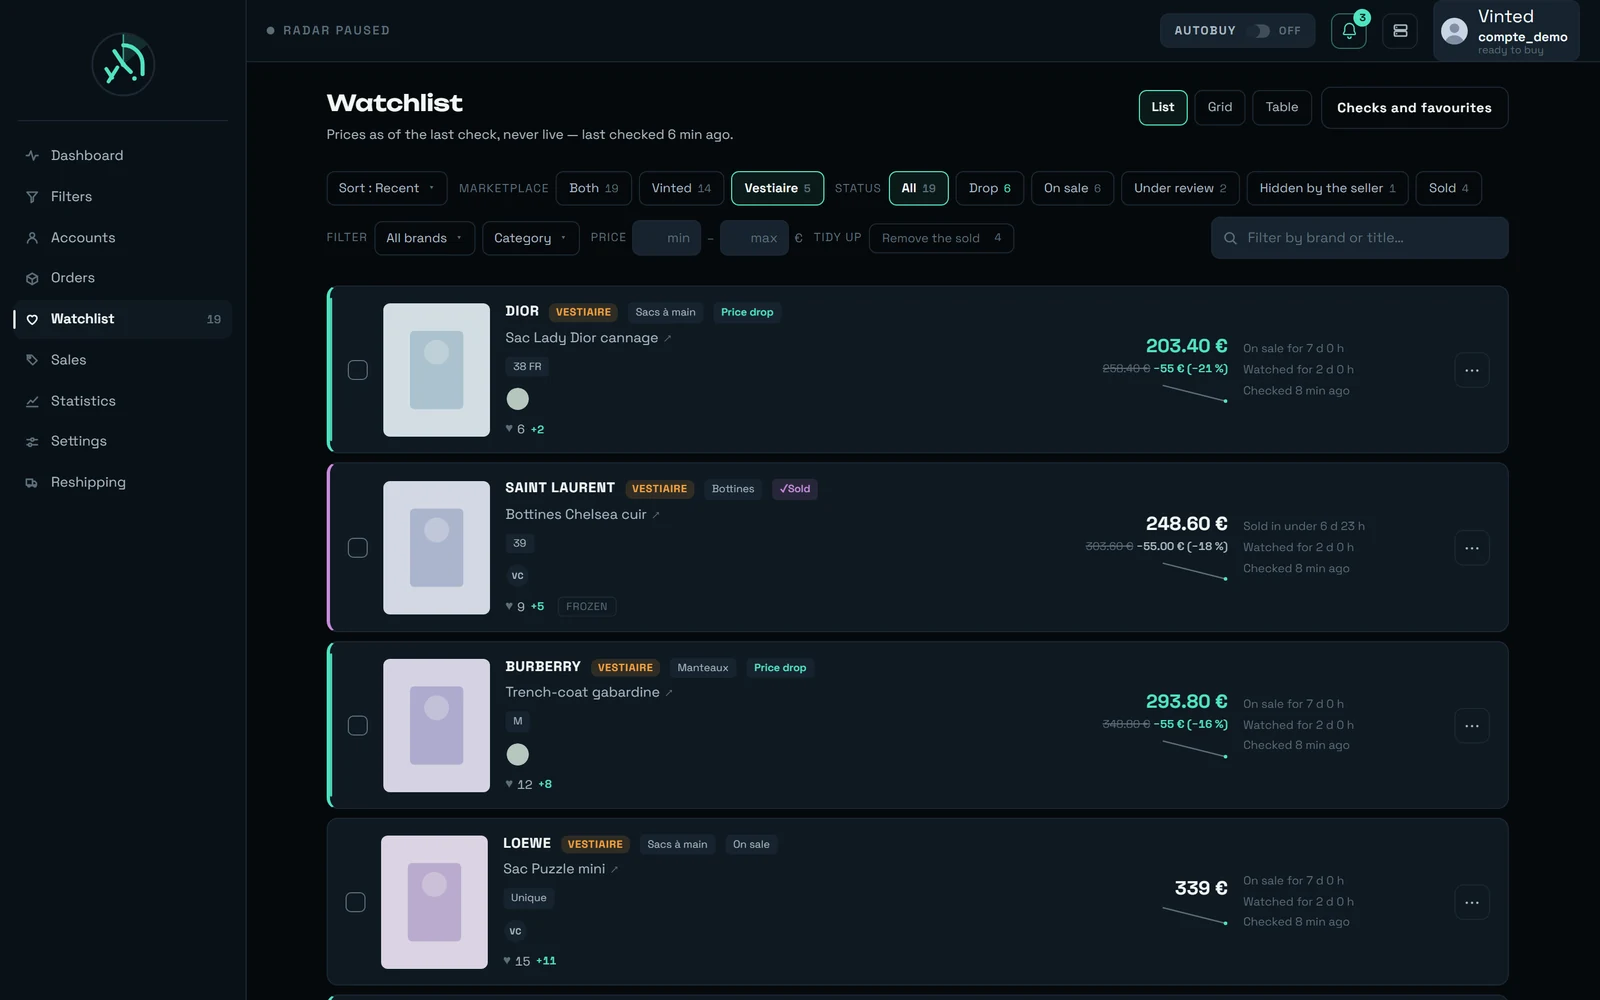The width and height of the screenshot is (1600, 1000).
Task: Open the server stack icon in header
Action: click(1400, 31)
